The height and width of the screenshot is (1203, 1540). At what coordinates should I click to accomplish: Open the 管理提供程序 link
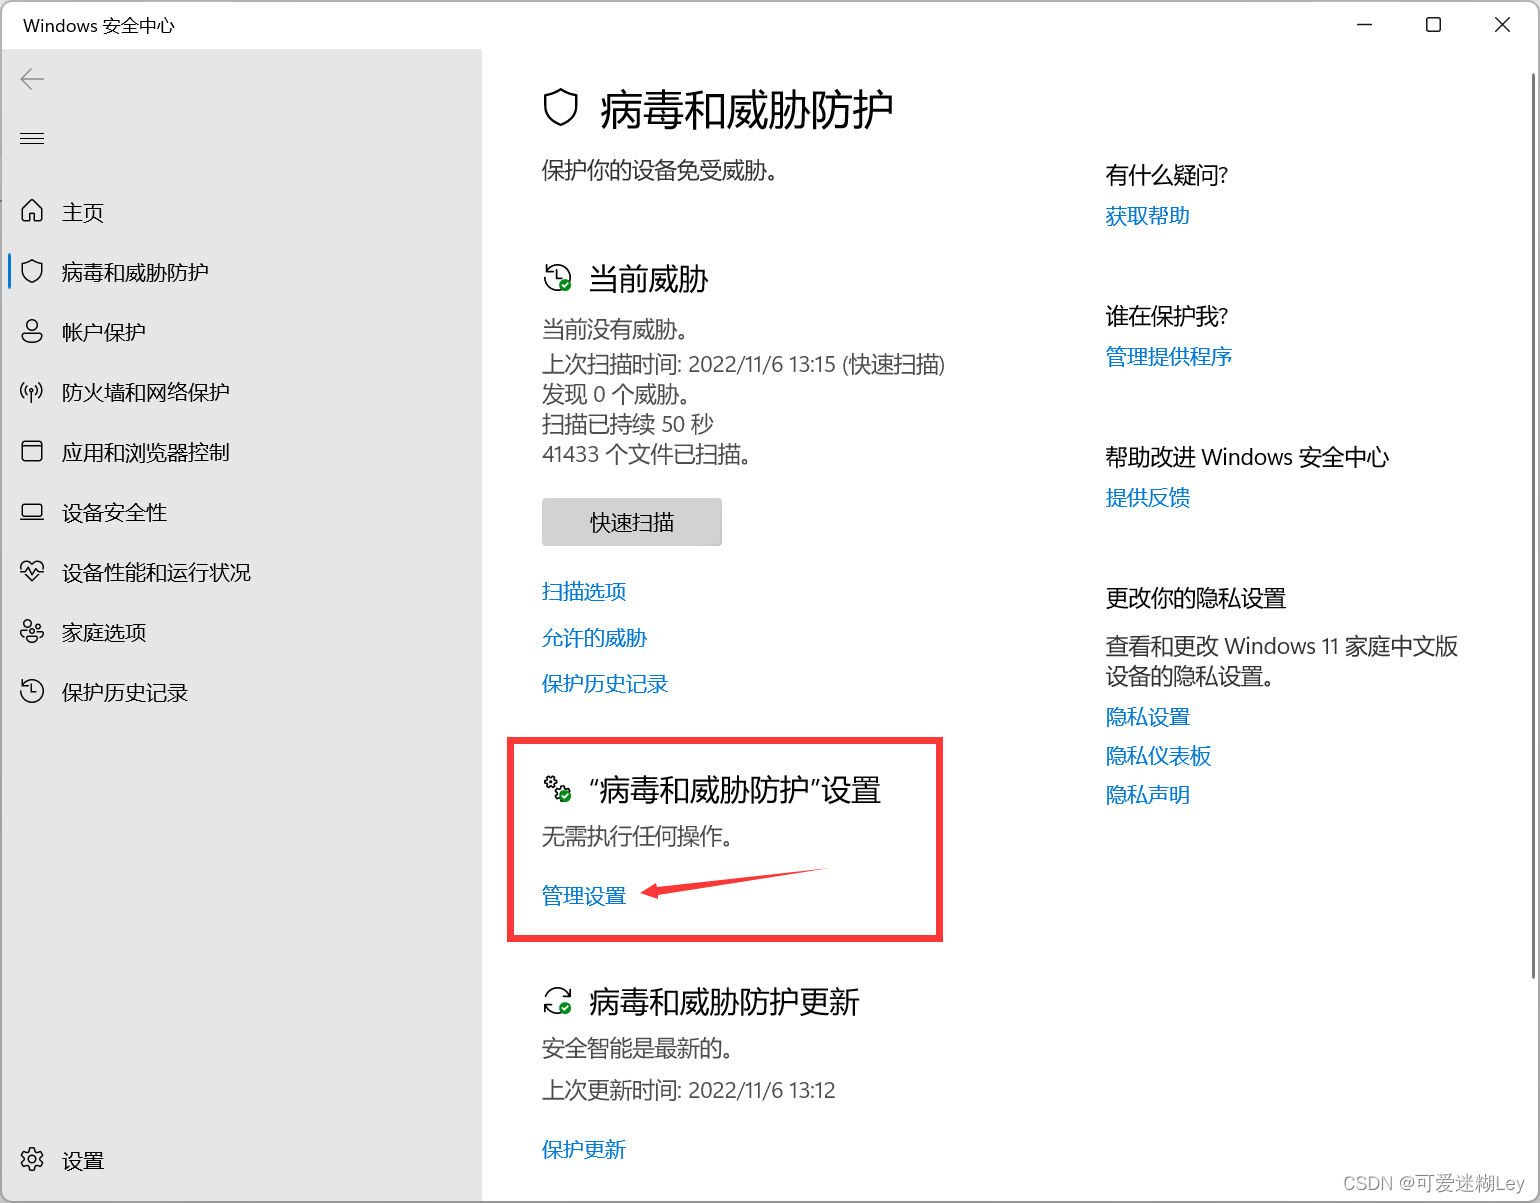1169,356
